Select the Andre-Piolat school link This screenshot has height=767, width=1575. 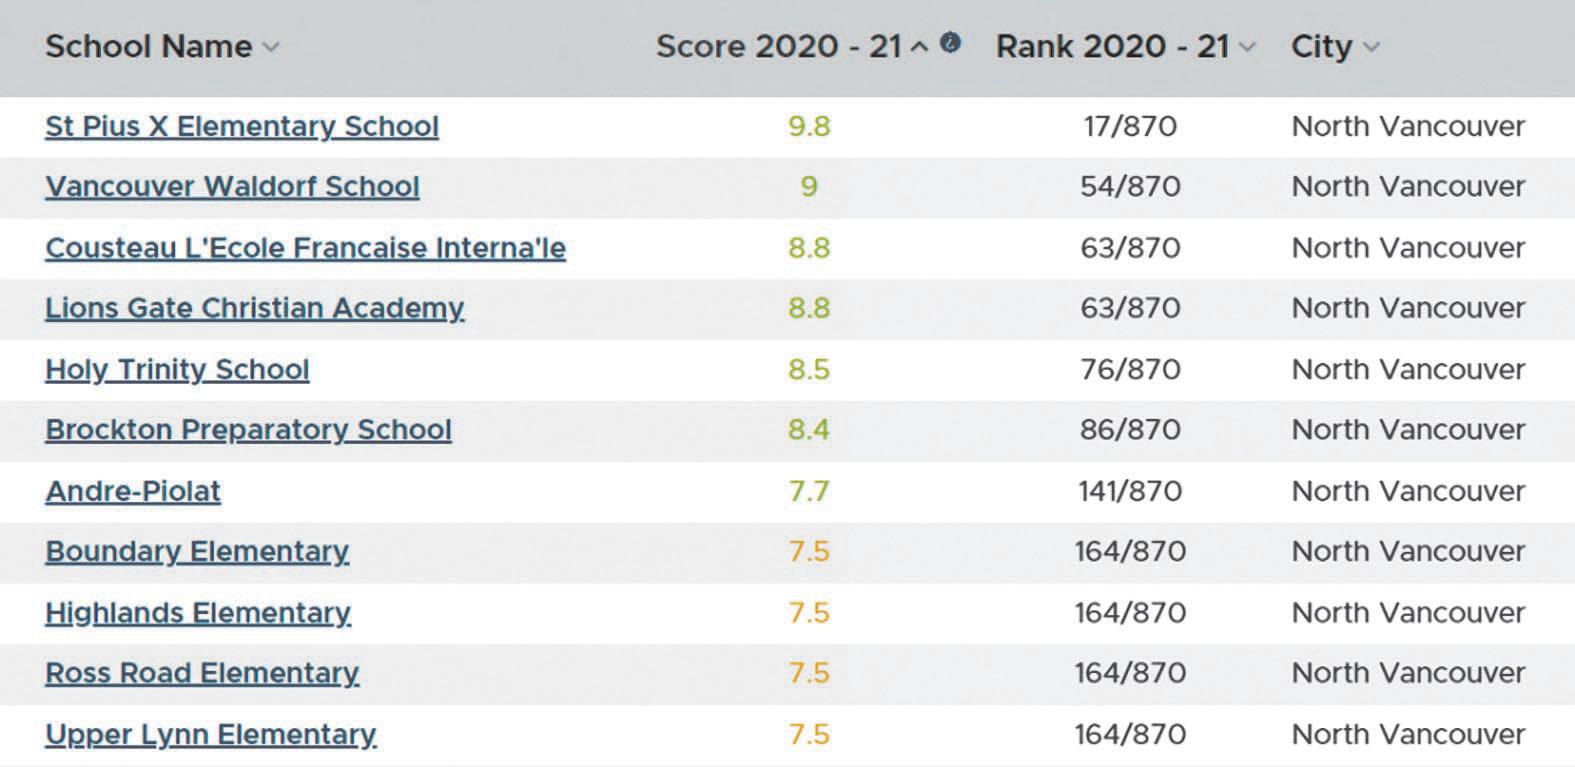tap(133, 491)
